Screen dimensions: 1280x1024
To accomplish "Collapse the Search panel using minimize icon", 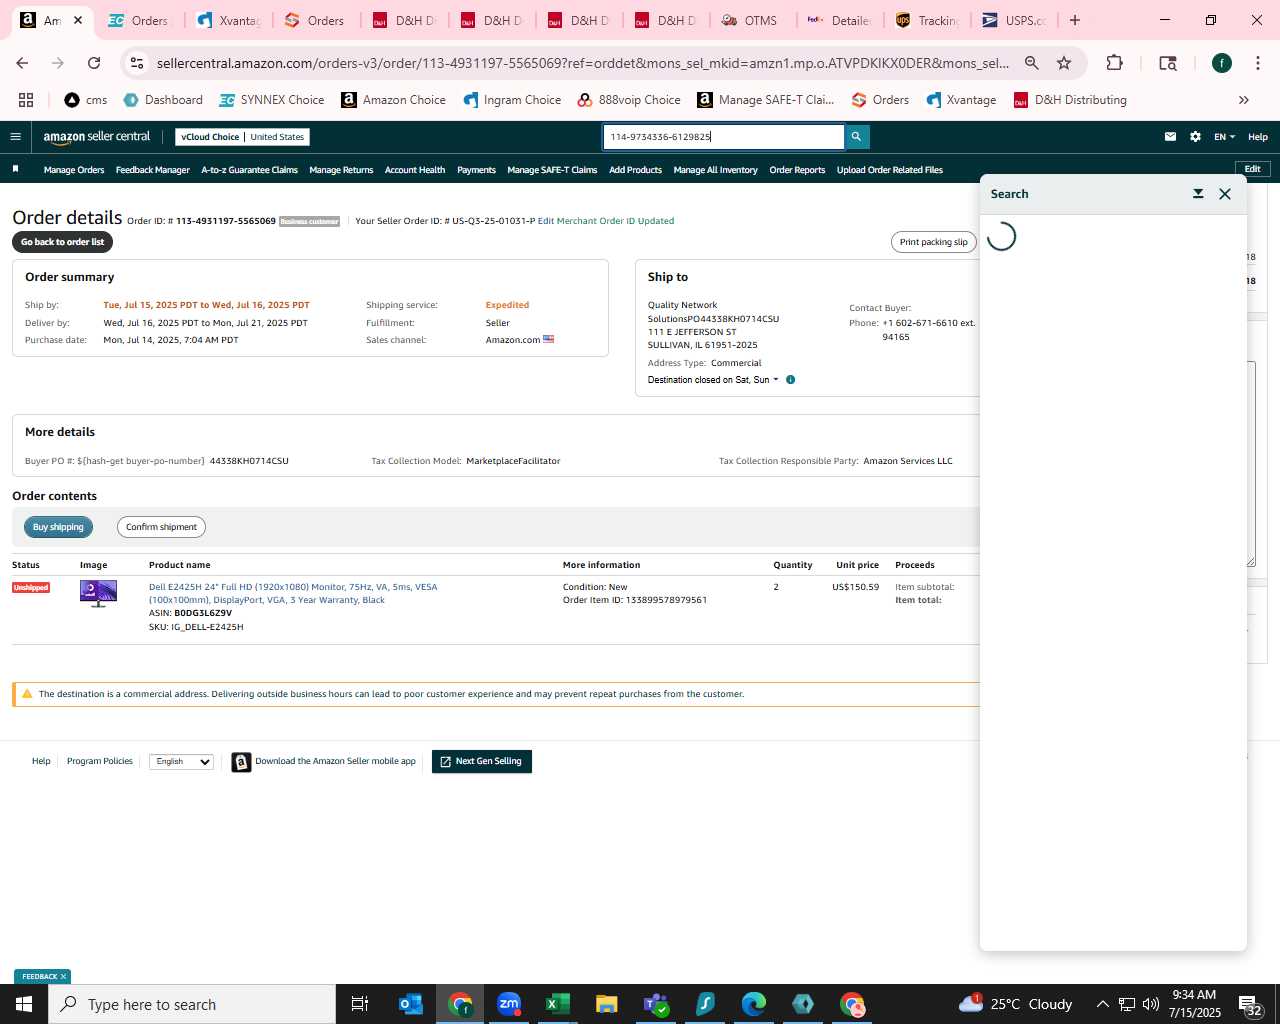I will tap(1198, 194).
